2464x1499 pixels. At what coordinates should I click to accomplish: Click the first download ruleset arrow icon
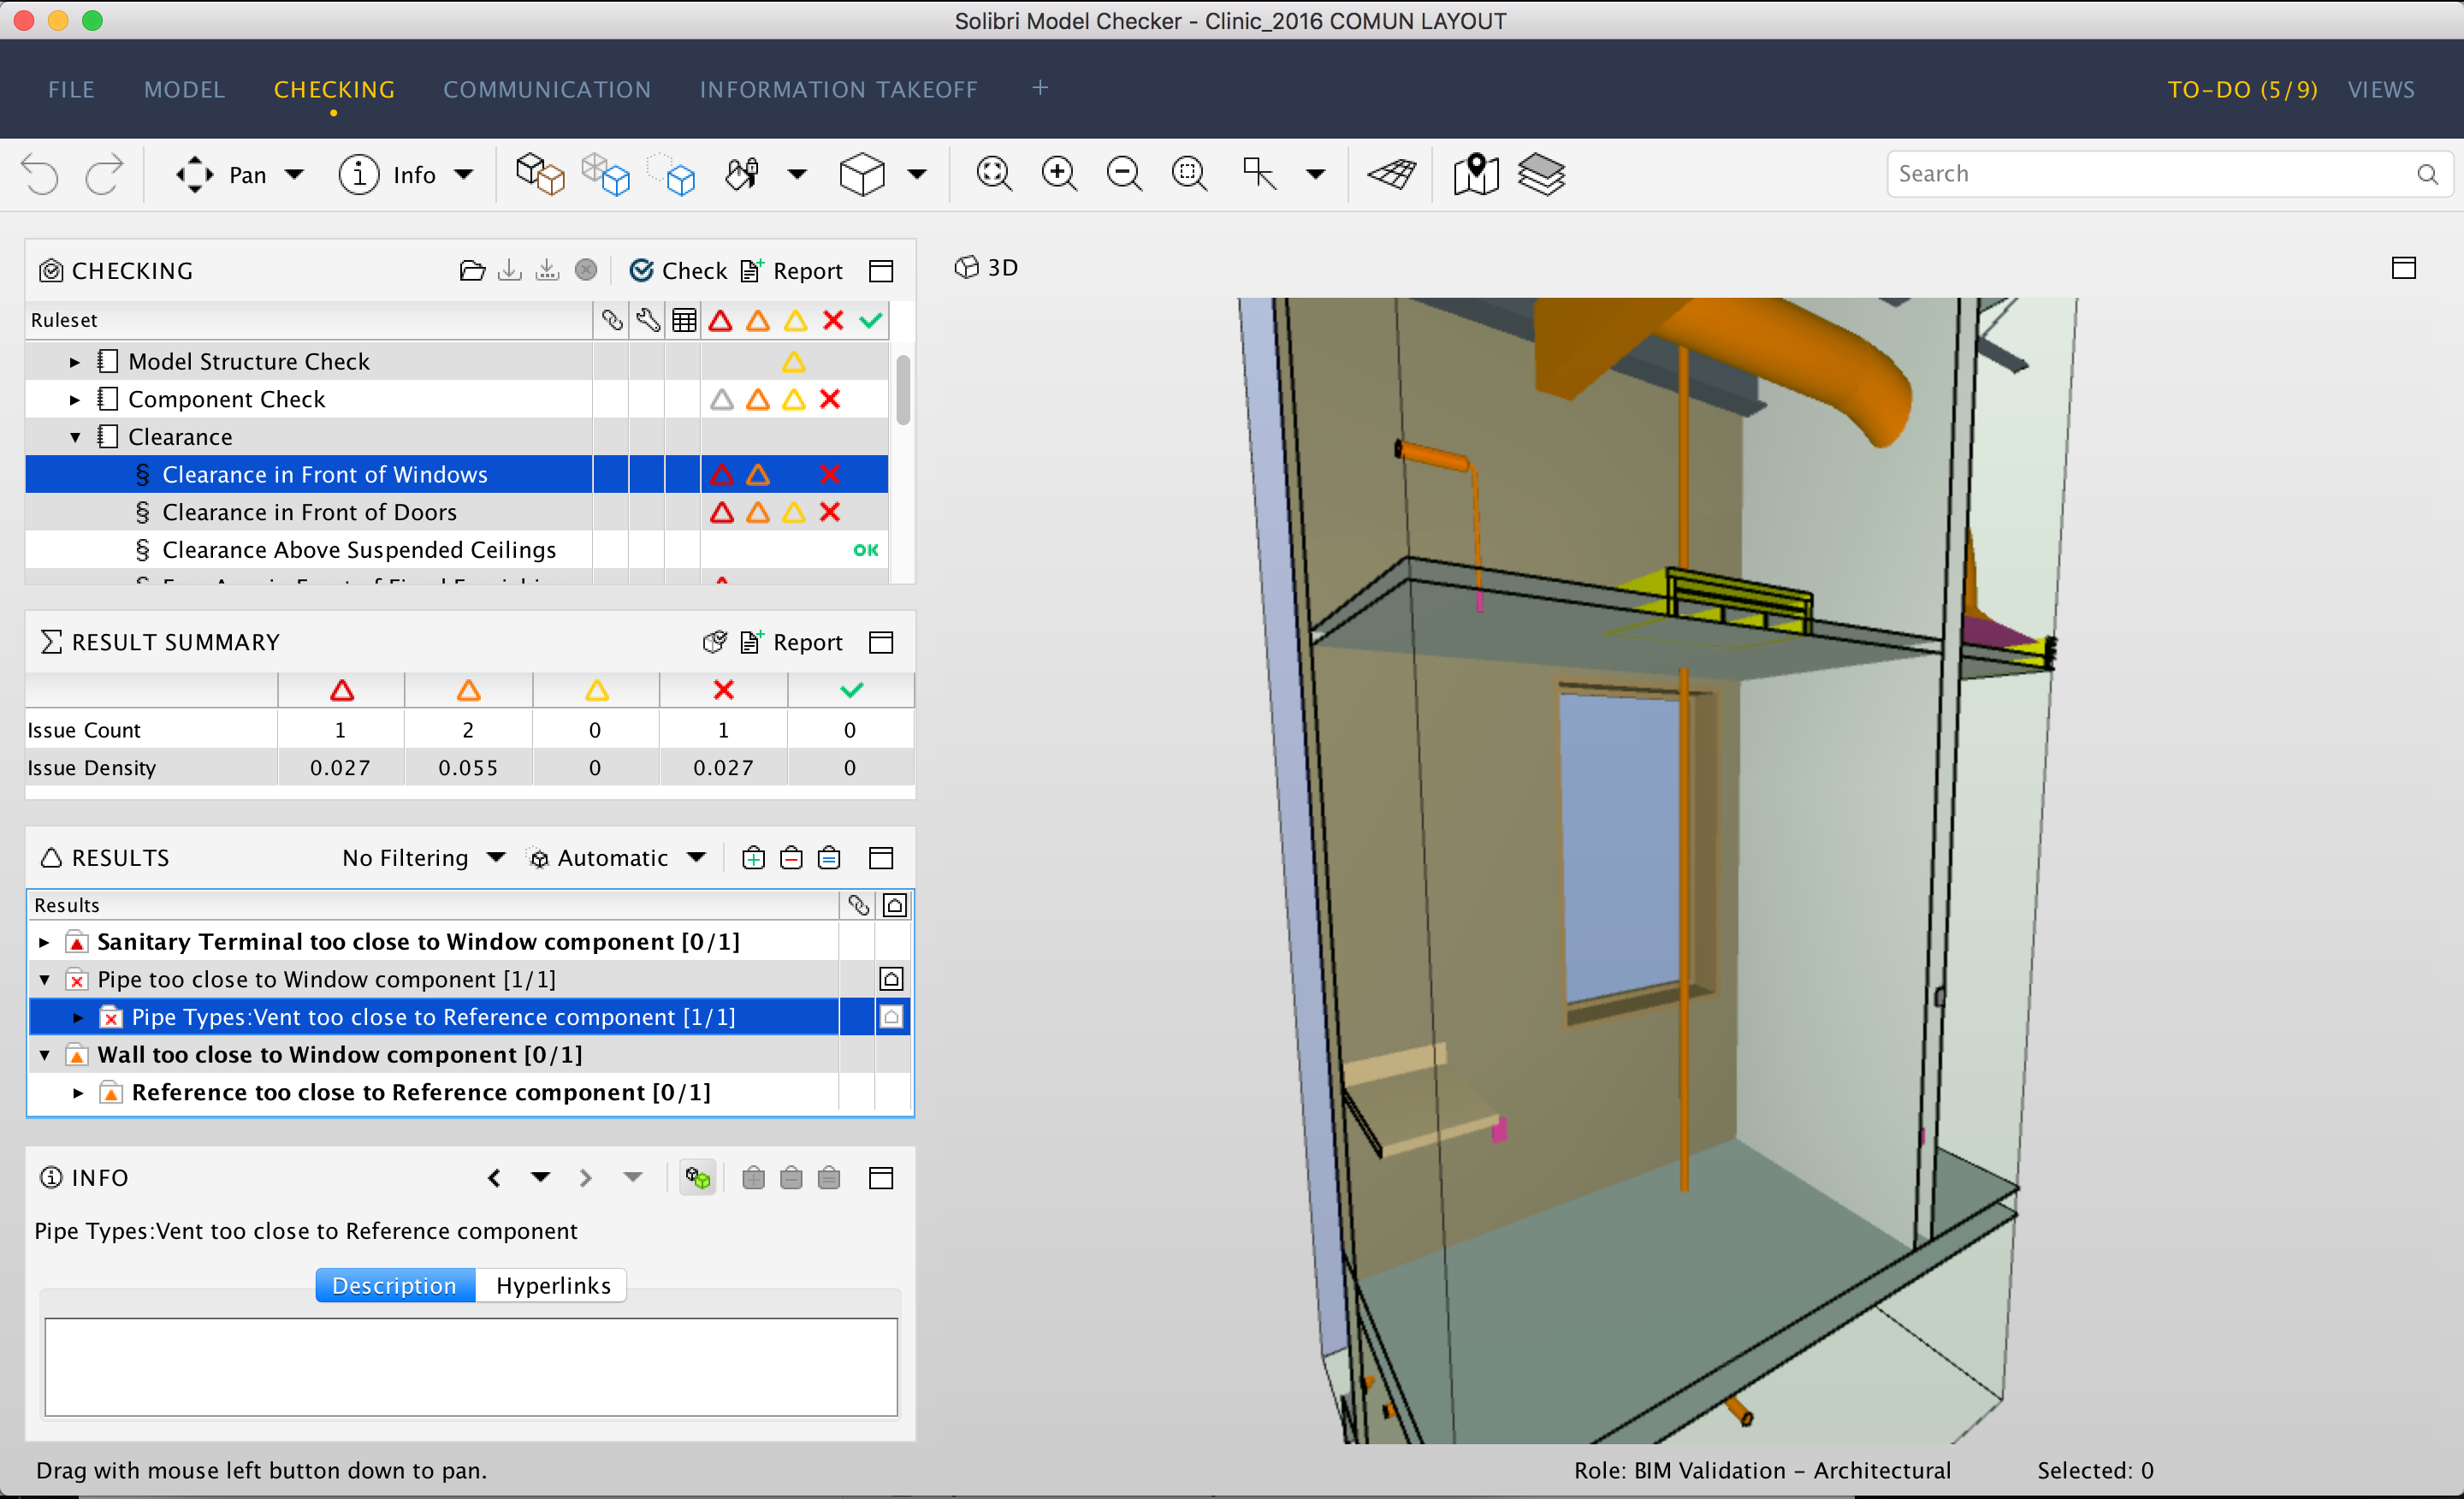[510, 270]
